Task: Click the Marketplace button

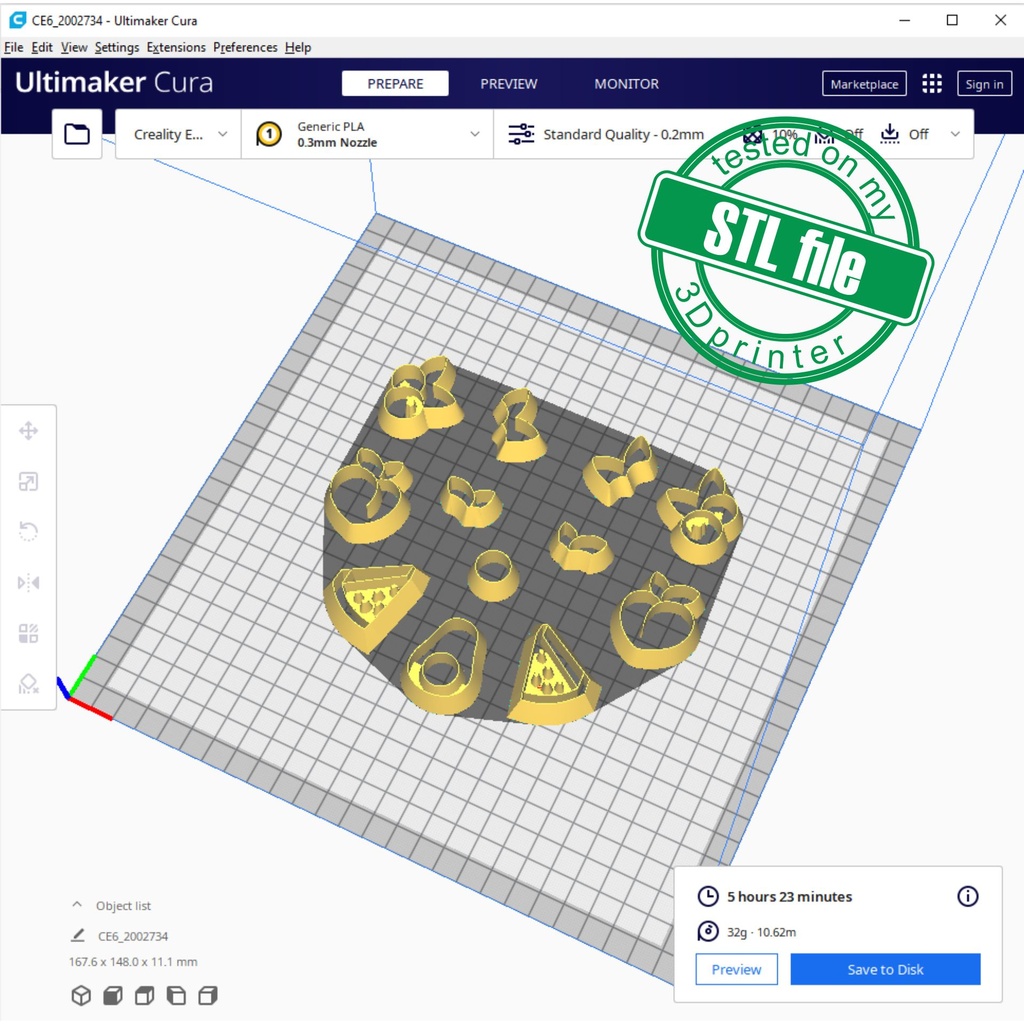Action: coord(864,84)
